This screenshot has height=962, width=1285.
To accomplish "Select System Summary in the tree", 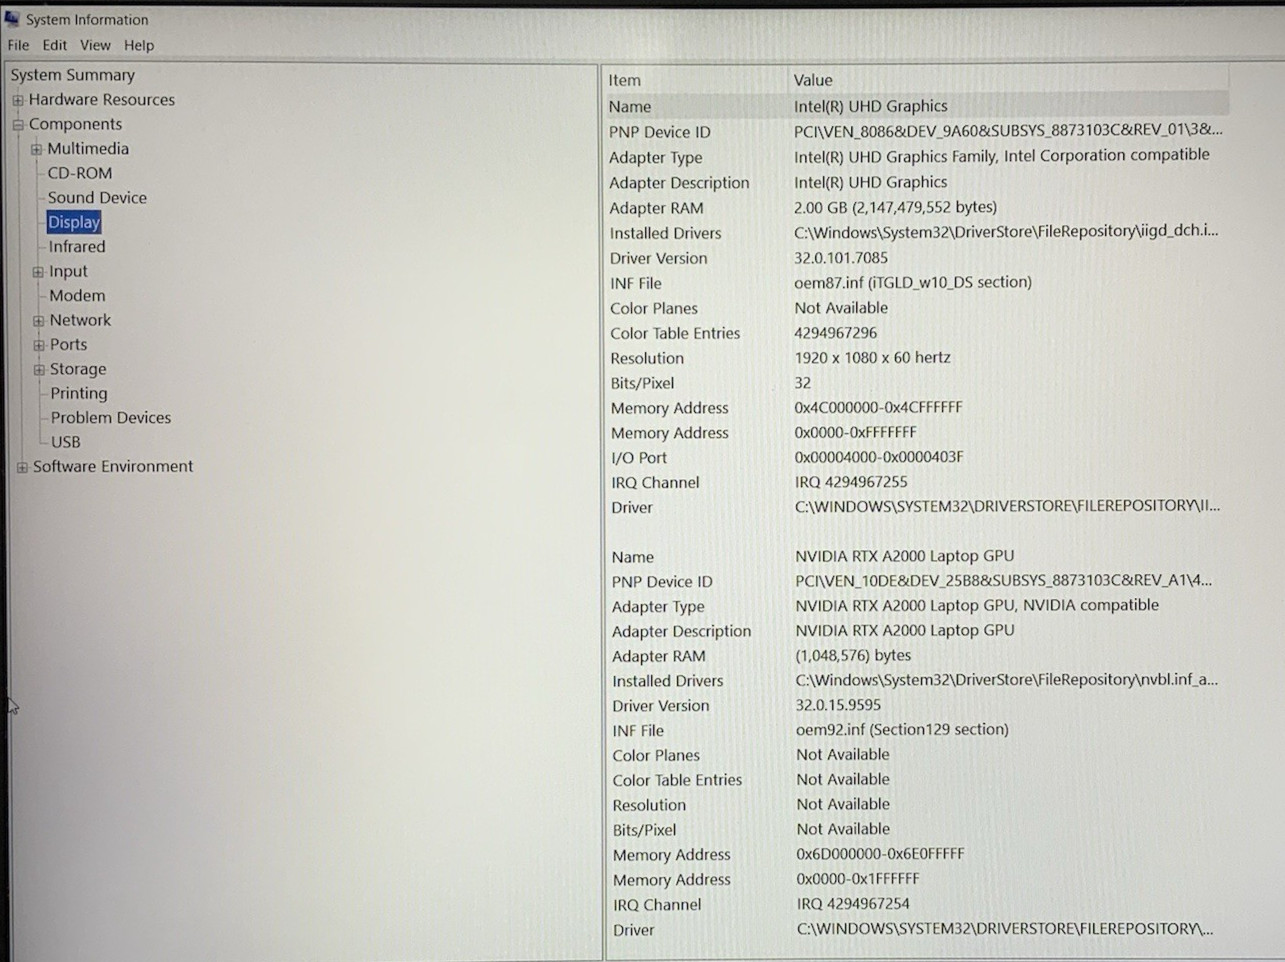I will (x=72, y=75).
